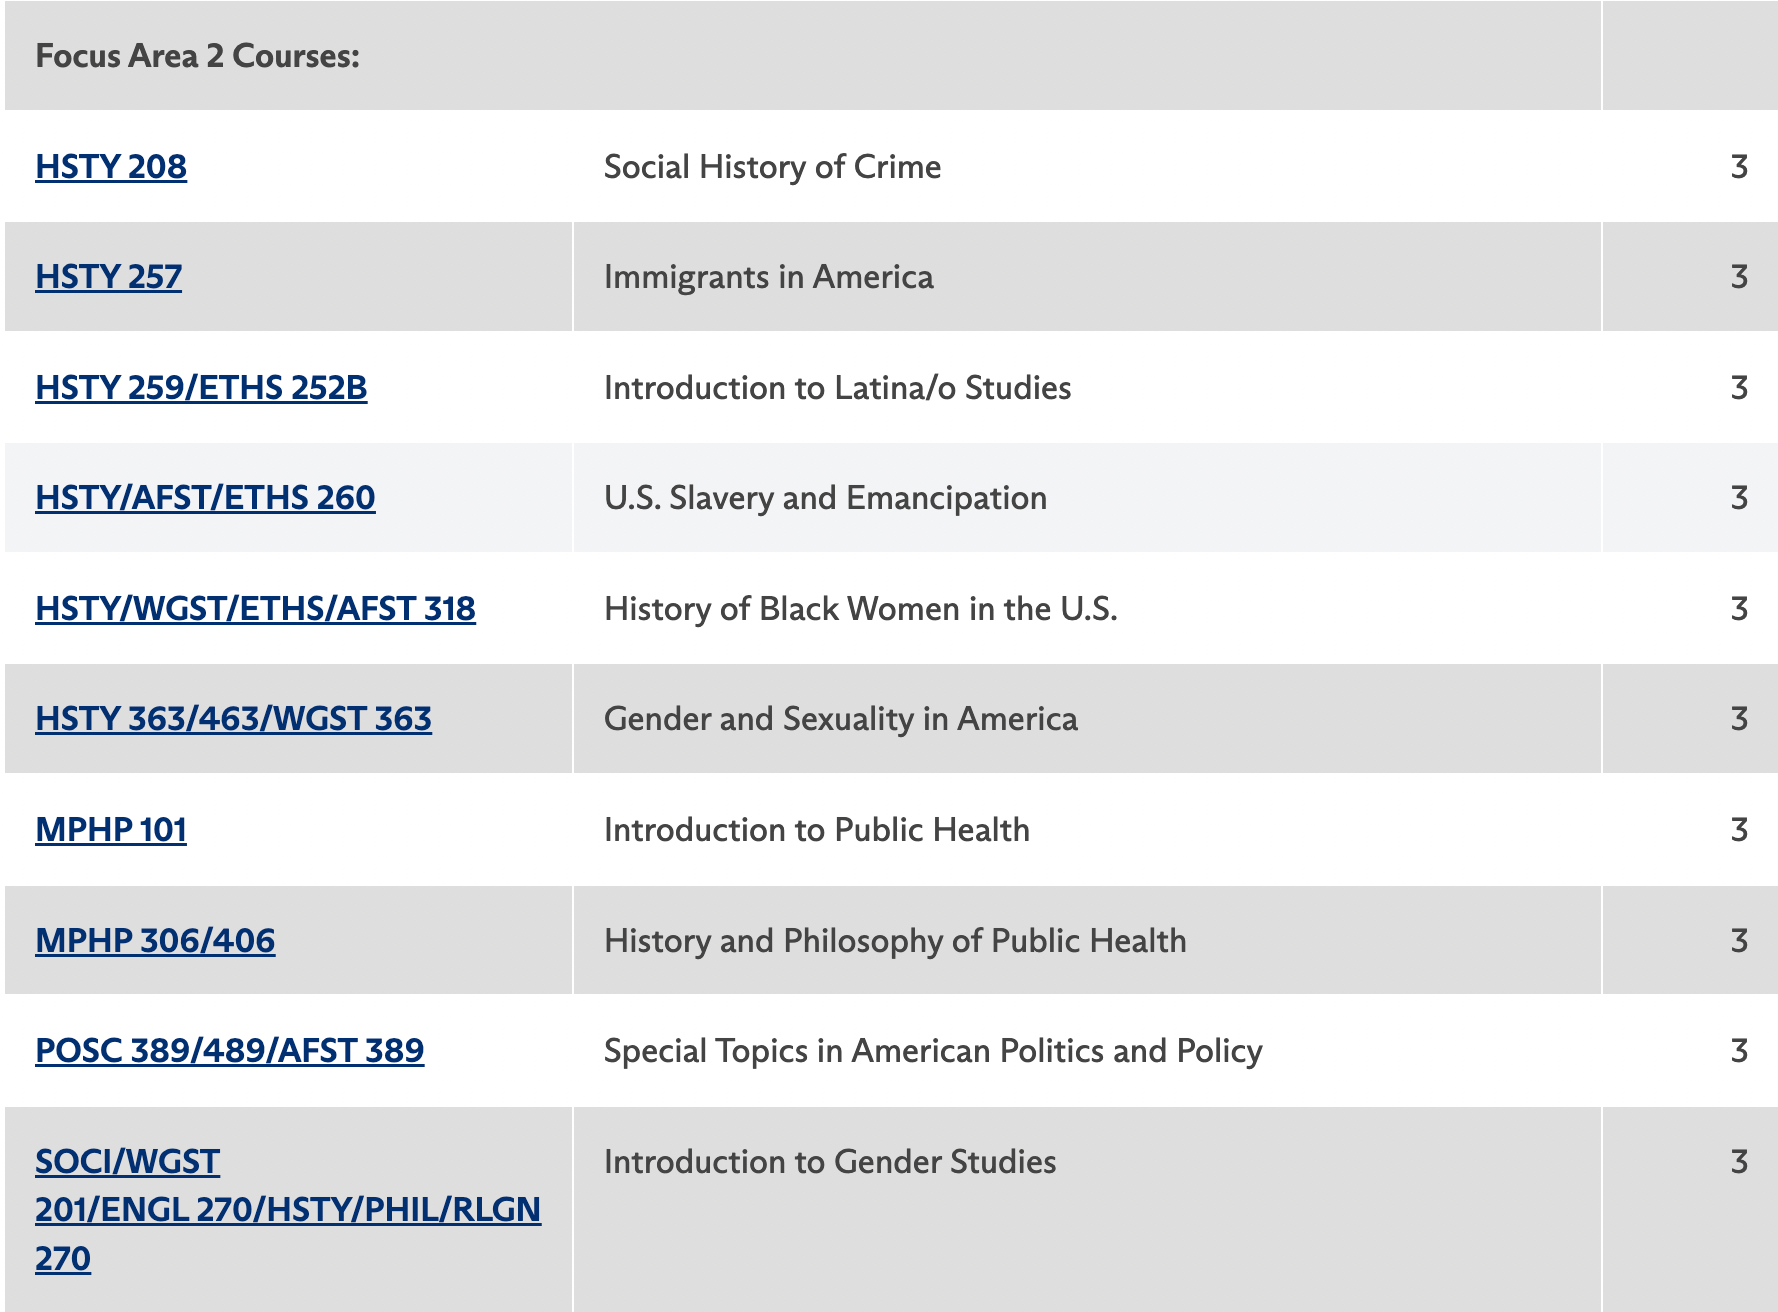
Task: Click the 'Focus Area 2 Courses:' heading
Action: (x=198, y=56)
